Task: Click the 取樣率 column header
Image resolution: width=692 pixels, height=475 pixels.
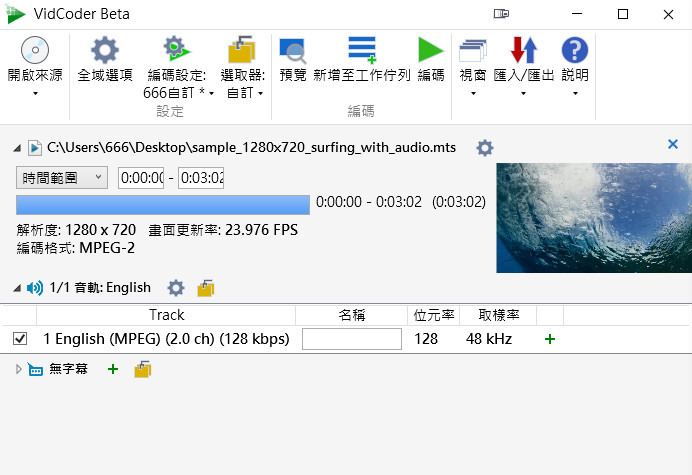Action: coord(498,315)
